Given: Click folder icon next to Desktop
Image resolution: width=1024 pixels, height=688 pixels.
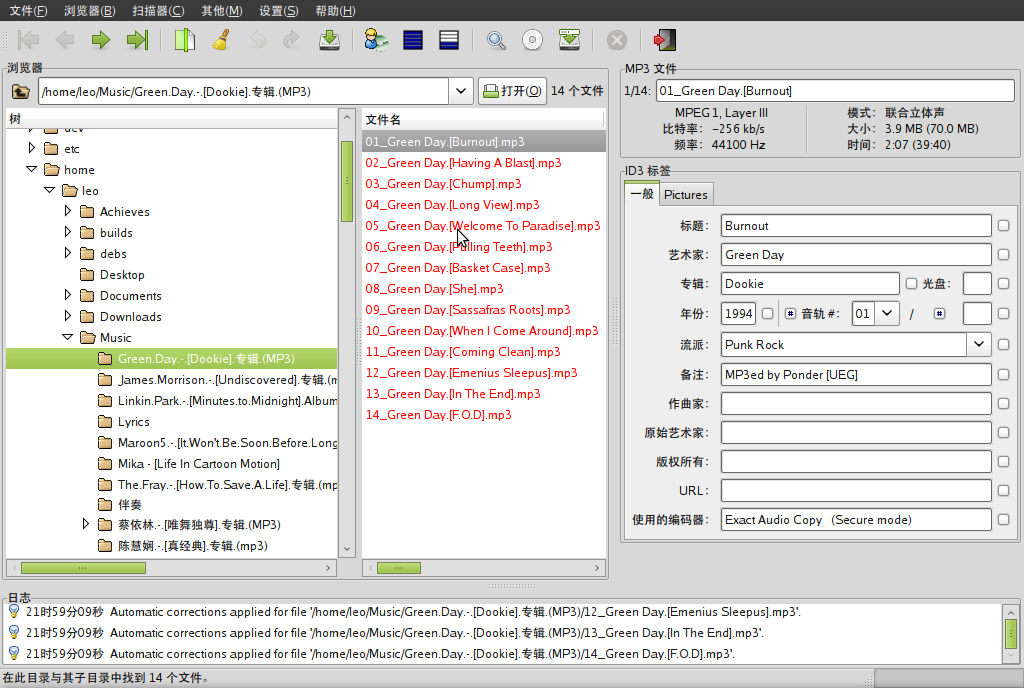Looking at the screenshot, I should [87, 274].
